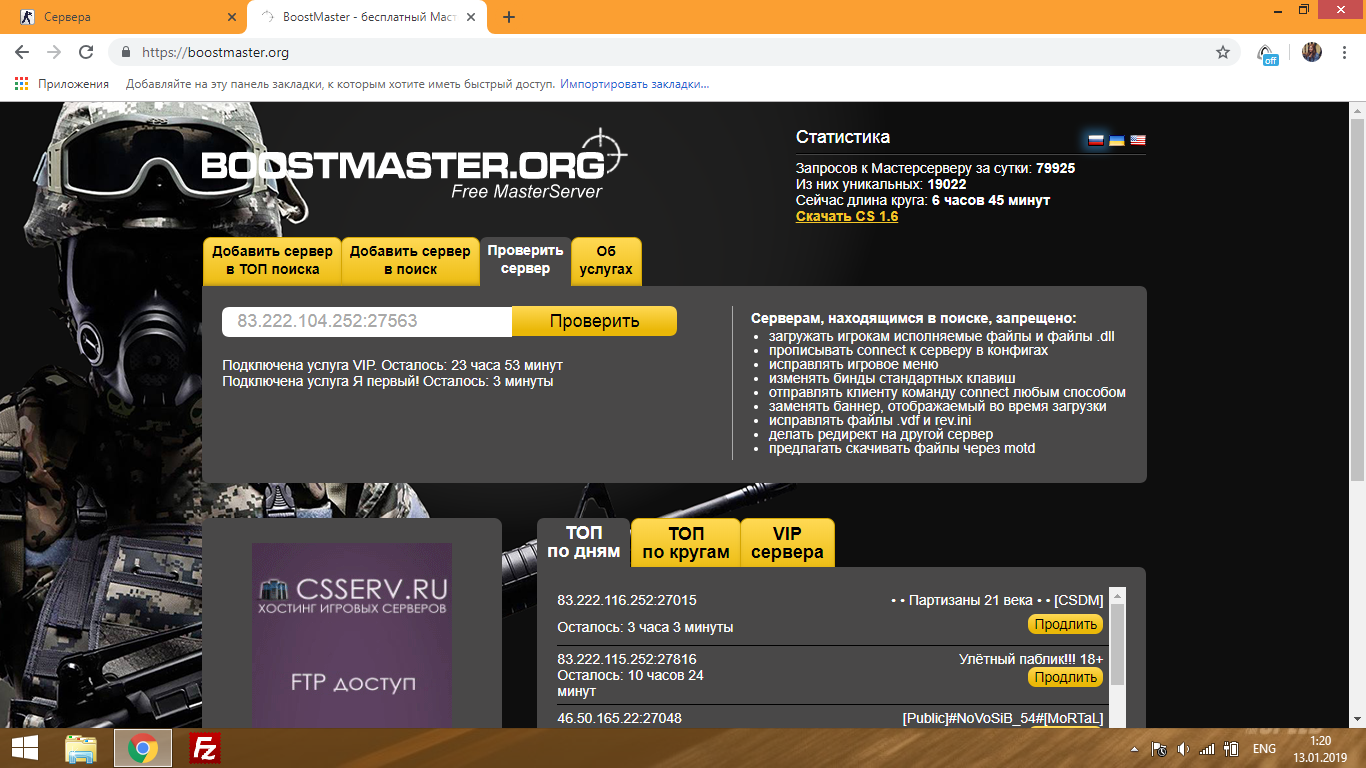Open the network signal icon in the tray
The width and height of the screenshot is (1366, 768).
point(1207,748)
